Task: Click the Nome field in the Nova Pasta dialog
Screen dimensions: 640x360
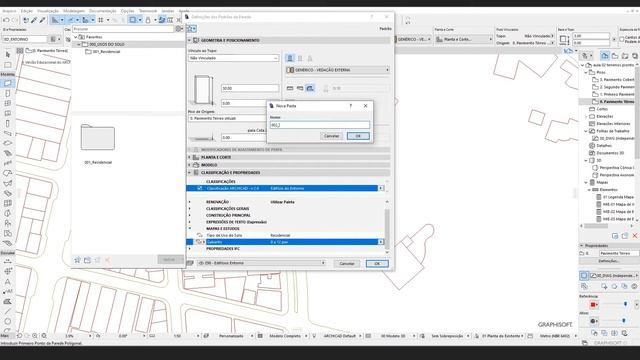Action: (x=320, y=125)
